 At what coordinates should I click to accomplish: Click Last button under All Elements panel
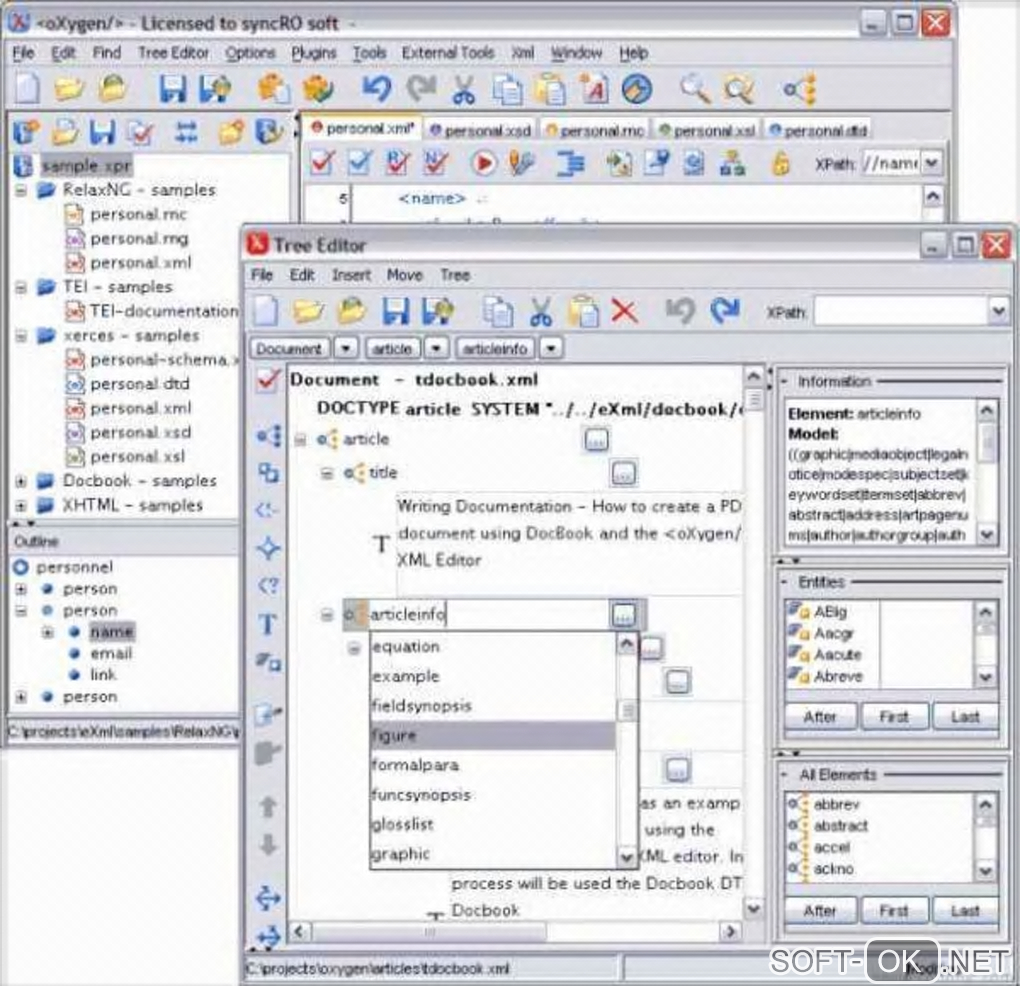point(965,911)
